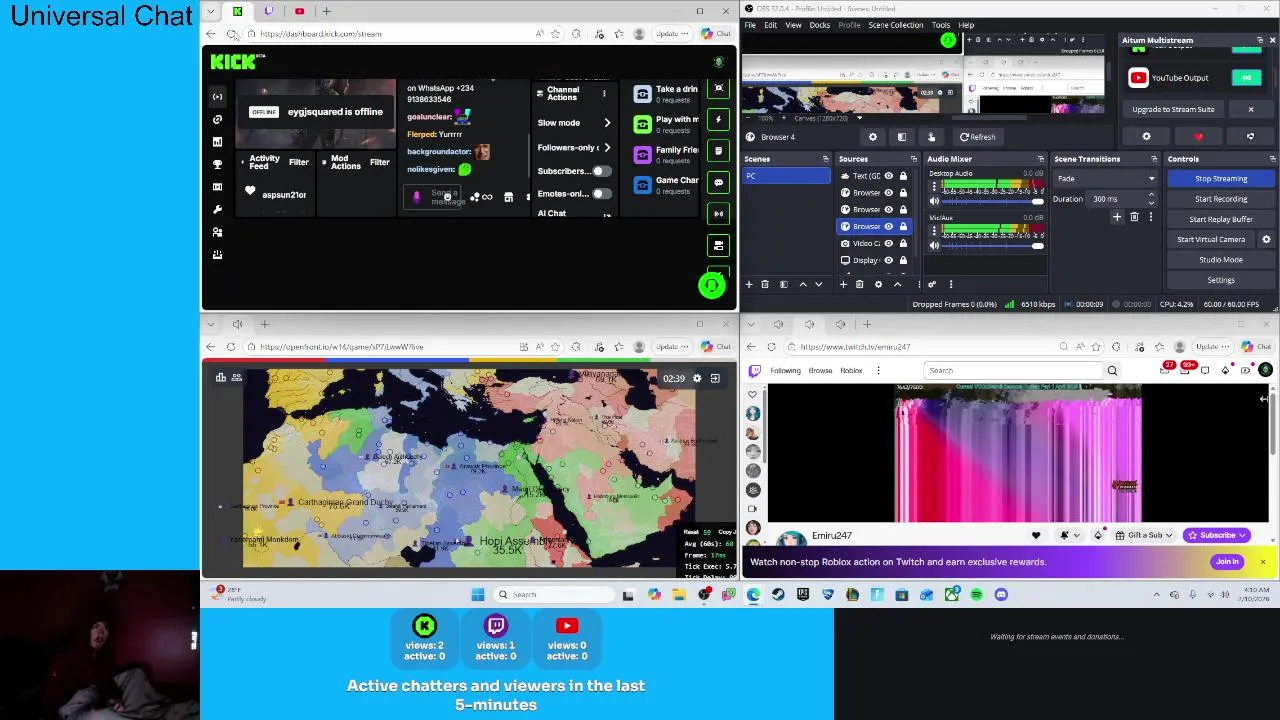Screen dimensions: 1280x720
Task: Open the OBS Docks menu
Action: [x=819, y=25]
